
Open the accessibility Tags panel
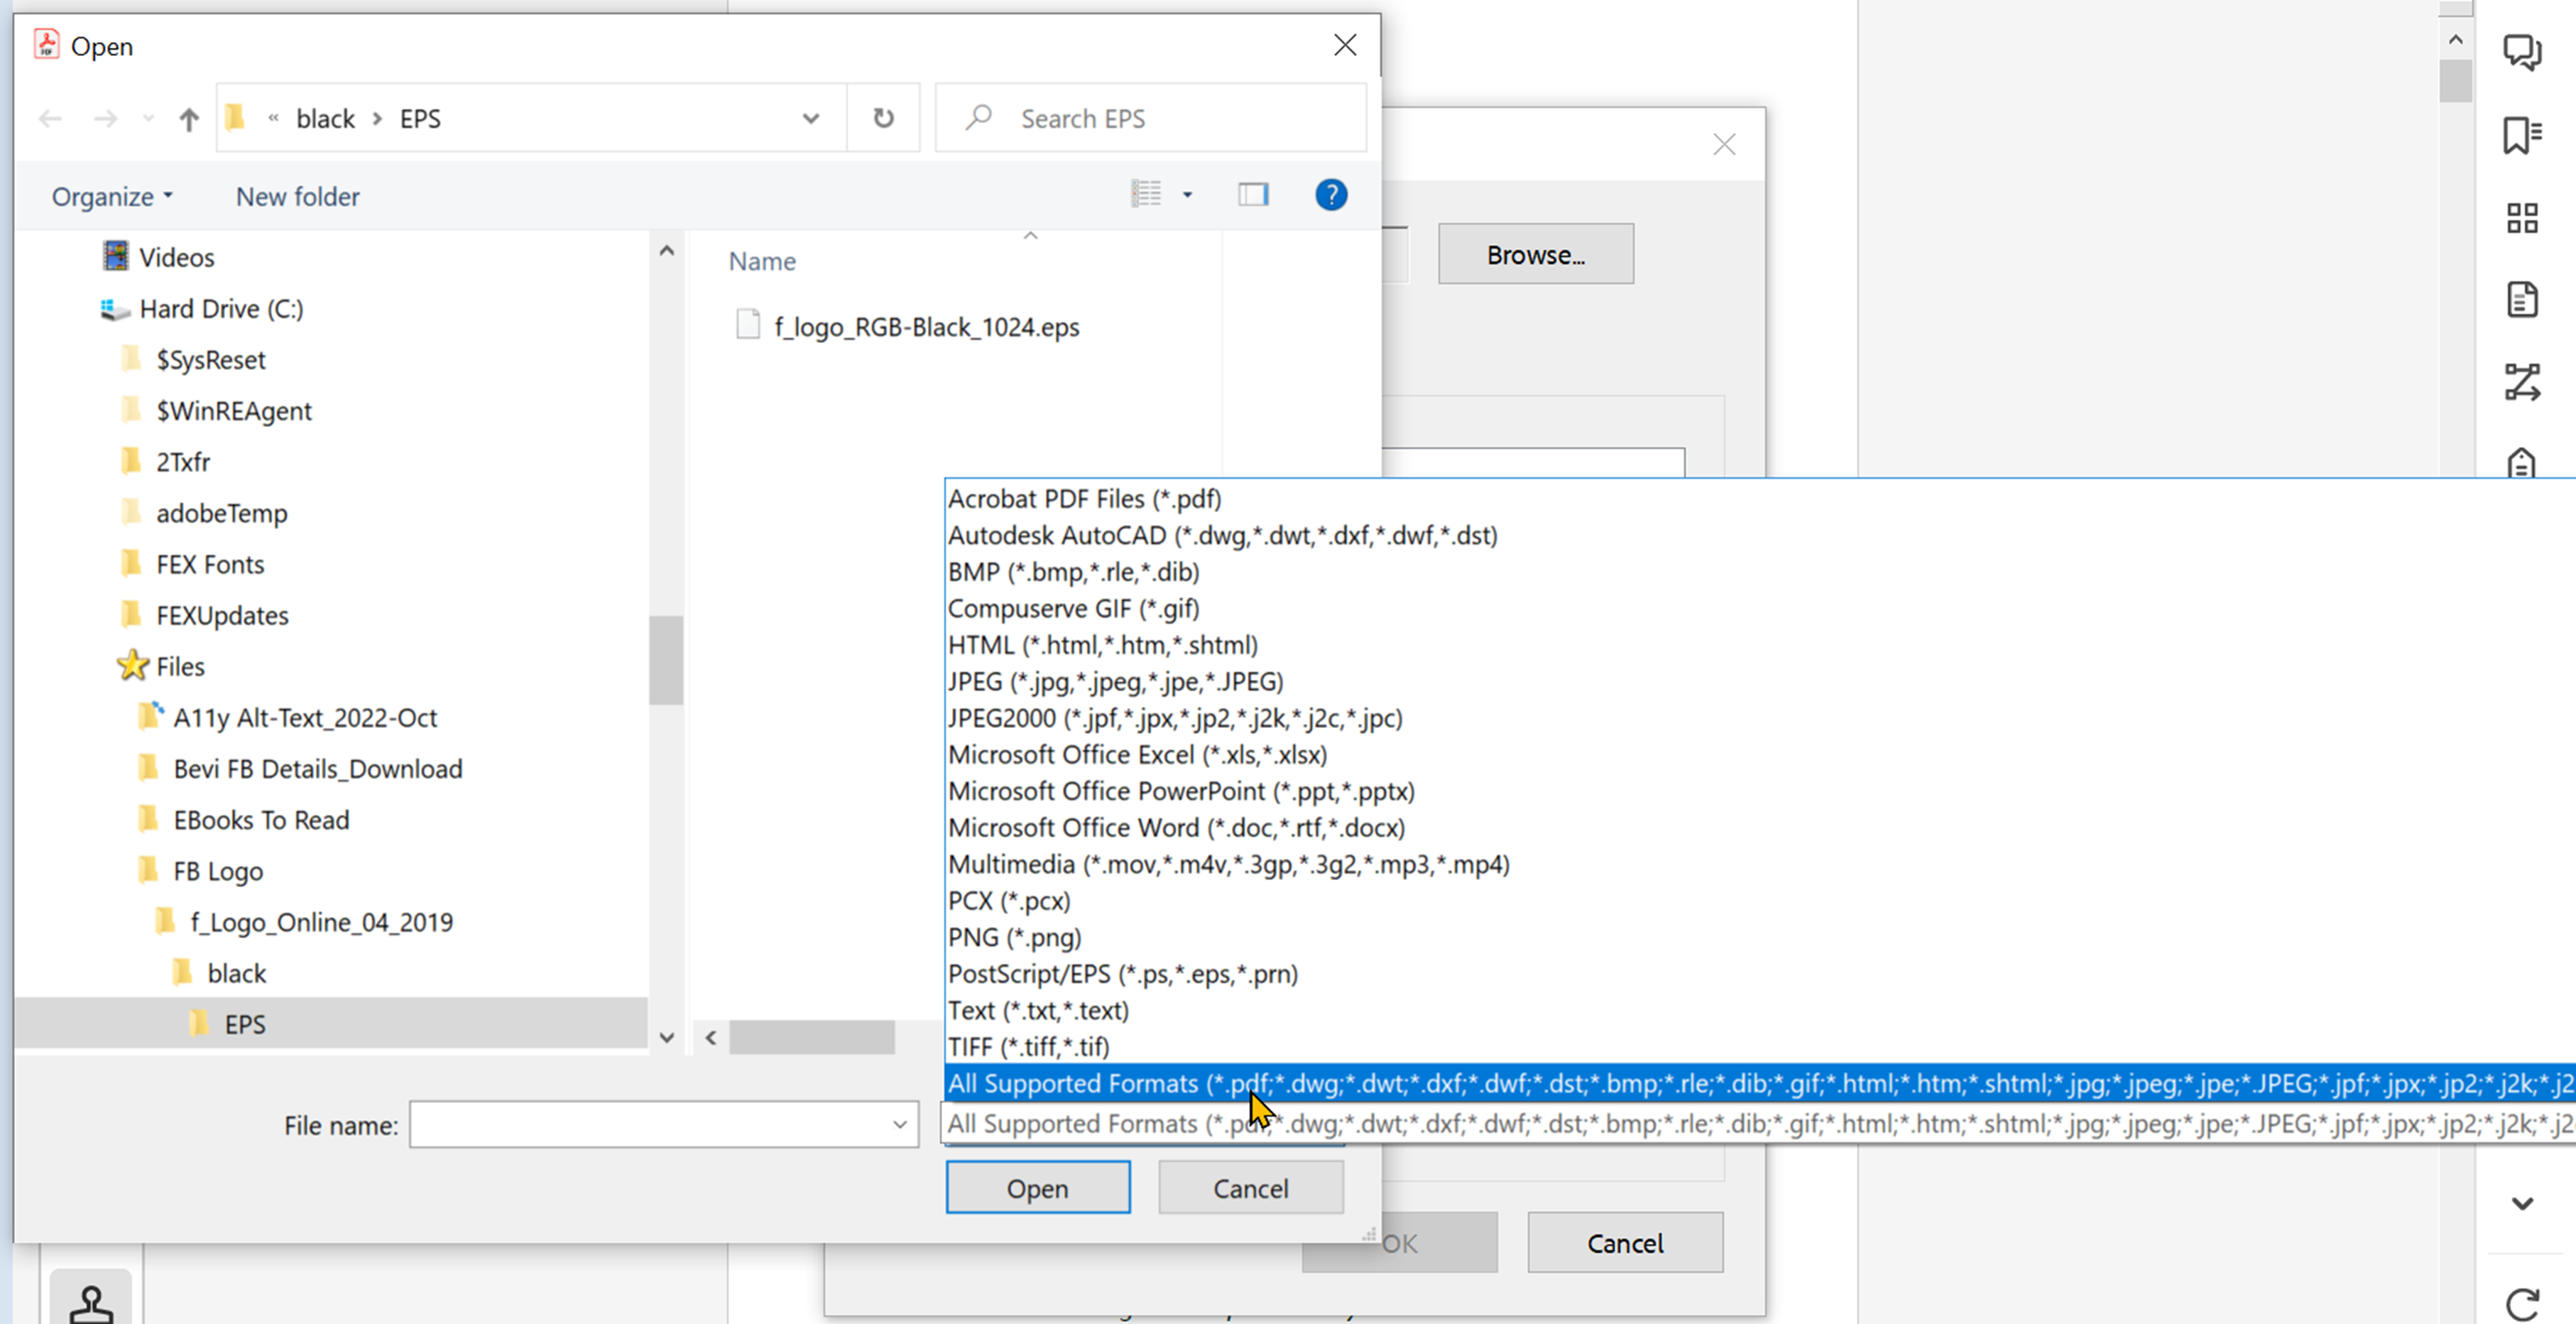pyautogui.click(x=2523, y=463)
